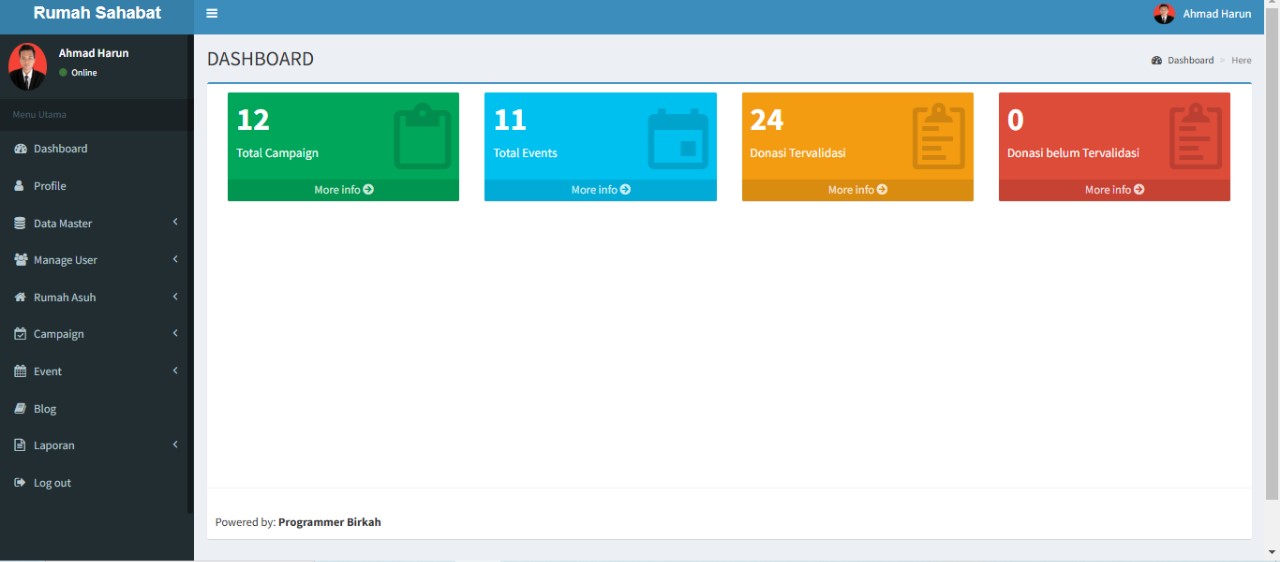Click the Dashboard breadcrumb link
The image size is (1280, 562).
(1190, 61)
